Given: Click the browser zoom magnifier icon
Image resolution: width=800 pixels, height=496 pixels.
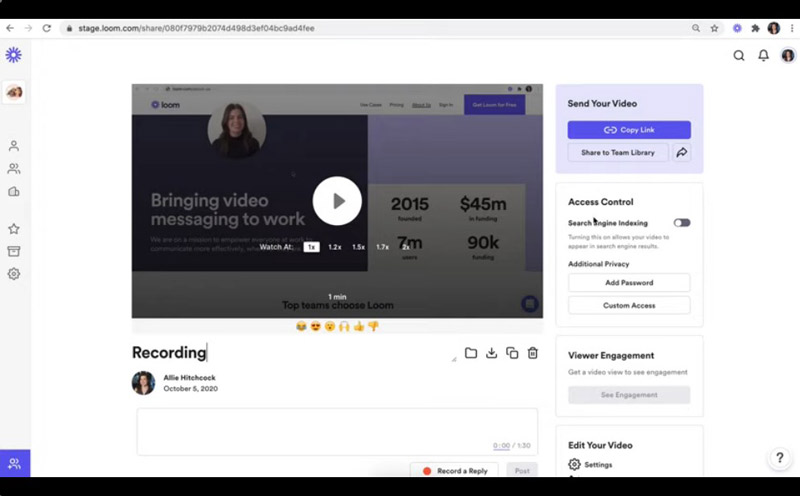Looking at the screenshot, I should (696, 29).
